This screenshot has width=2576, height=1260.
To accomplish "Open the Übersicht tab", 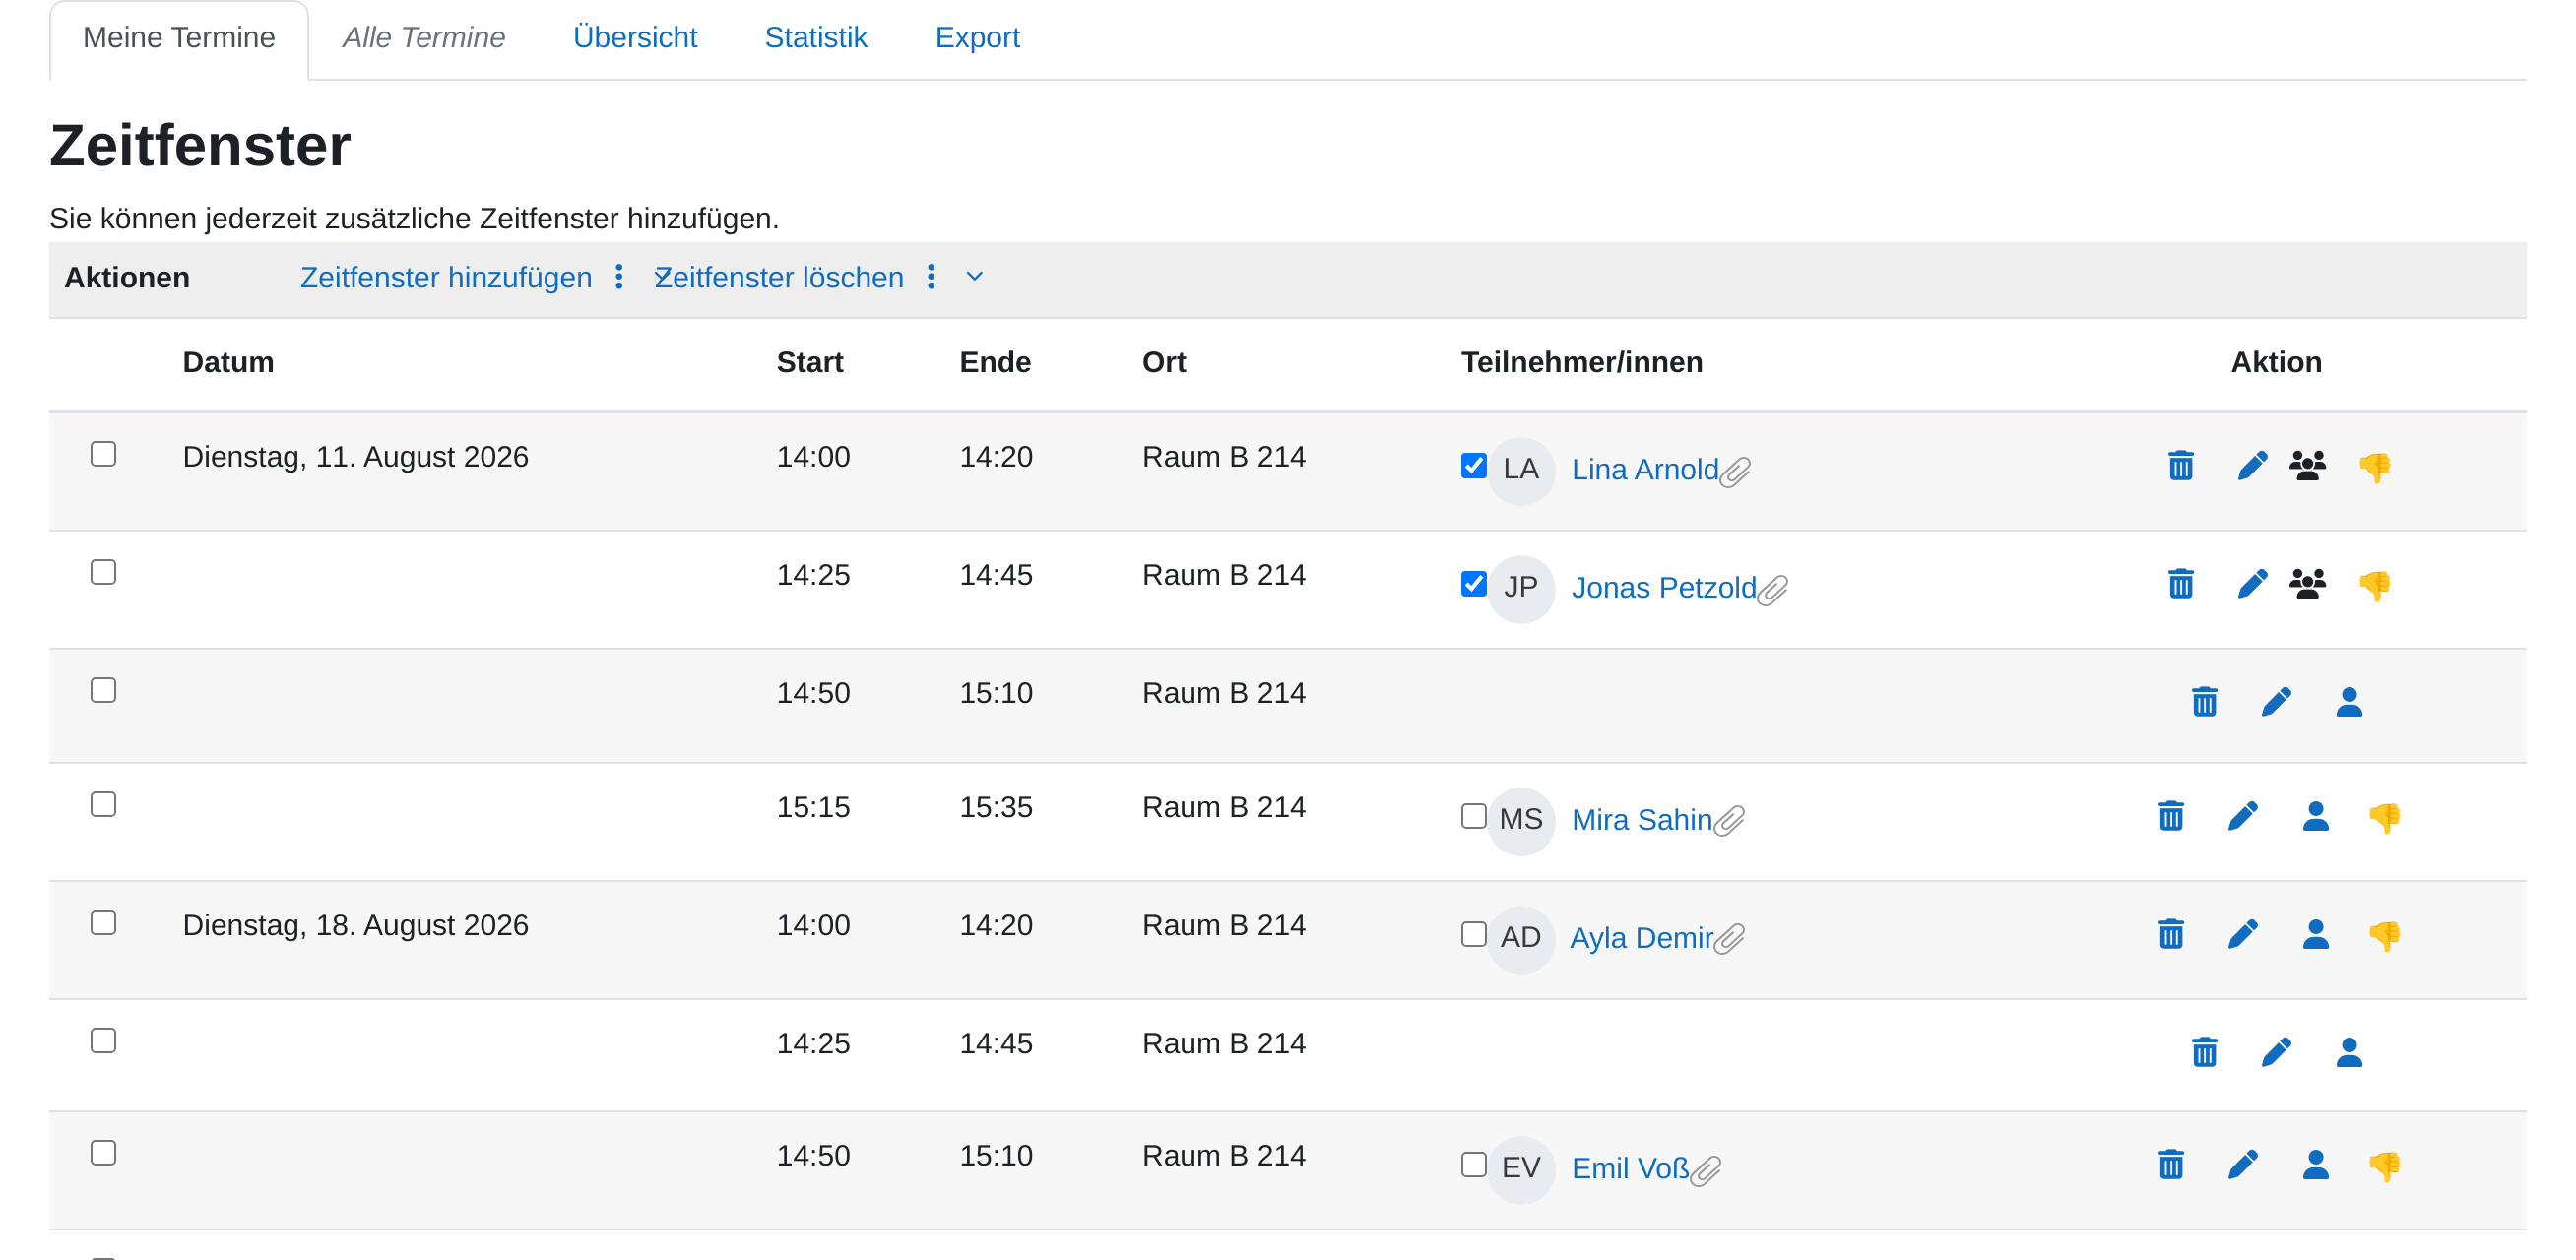I will (635, 38).
